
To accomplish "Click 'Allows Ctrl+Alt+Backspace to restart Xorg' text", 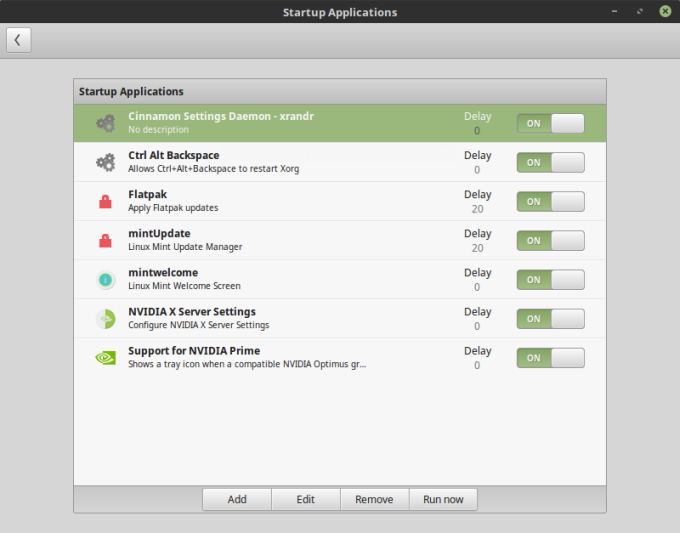I will 213,169.
